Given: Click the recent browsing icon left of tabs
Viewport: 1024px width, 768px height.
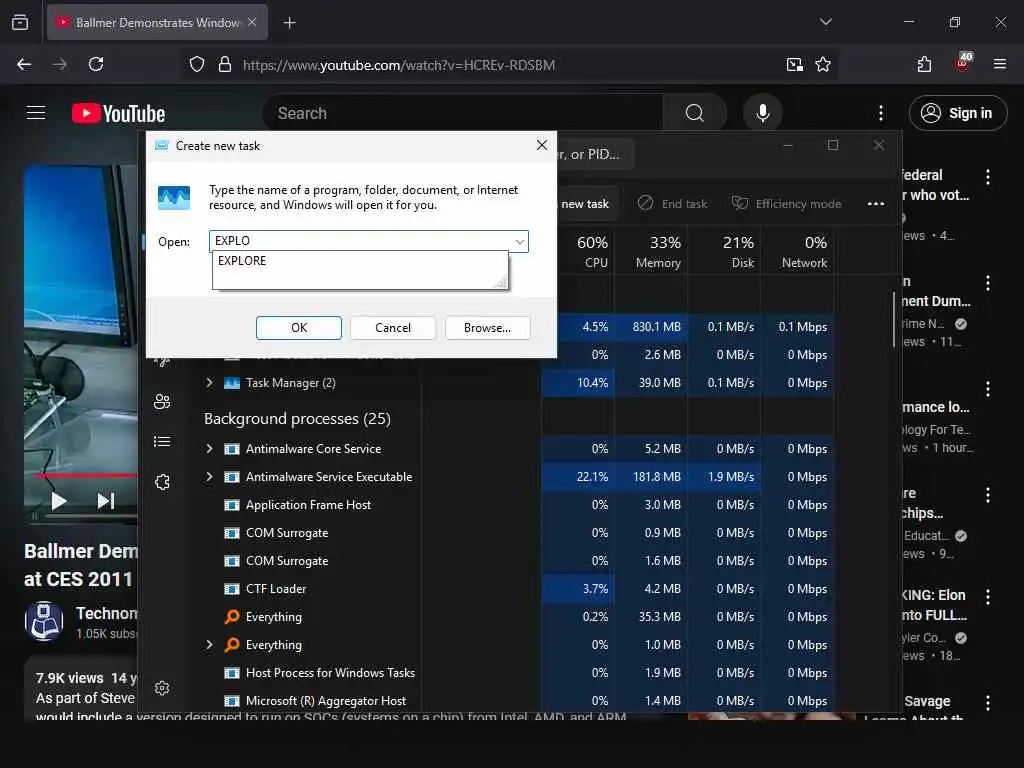Looking at the screenshot, I should (20, 22).
